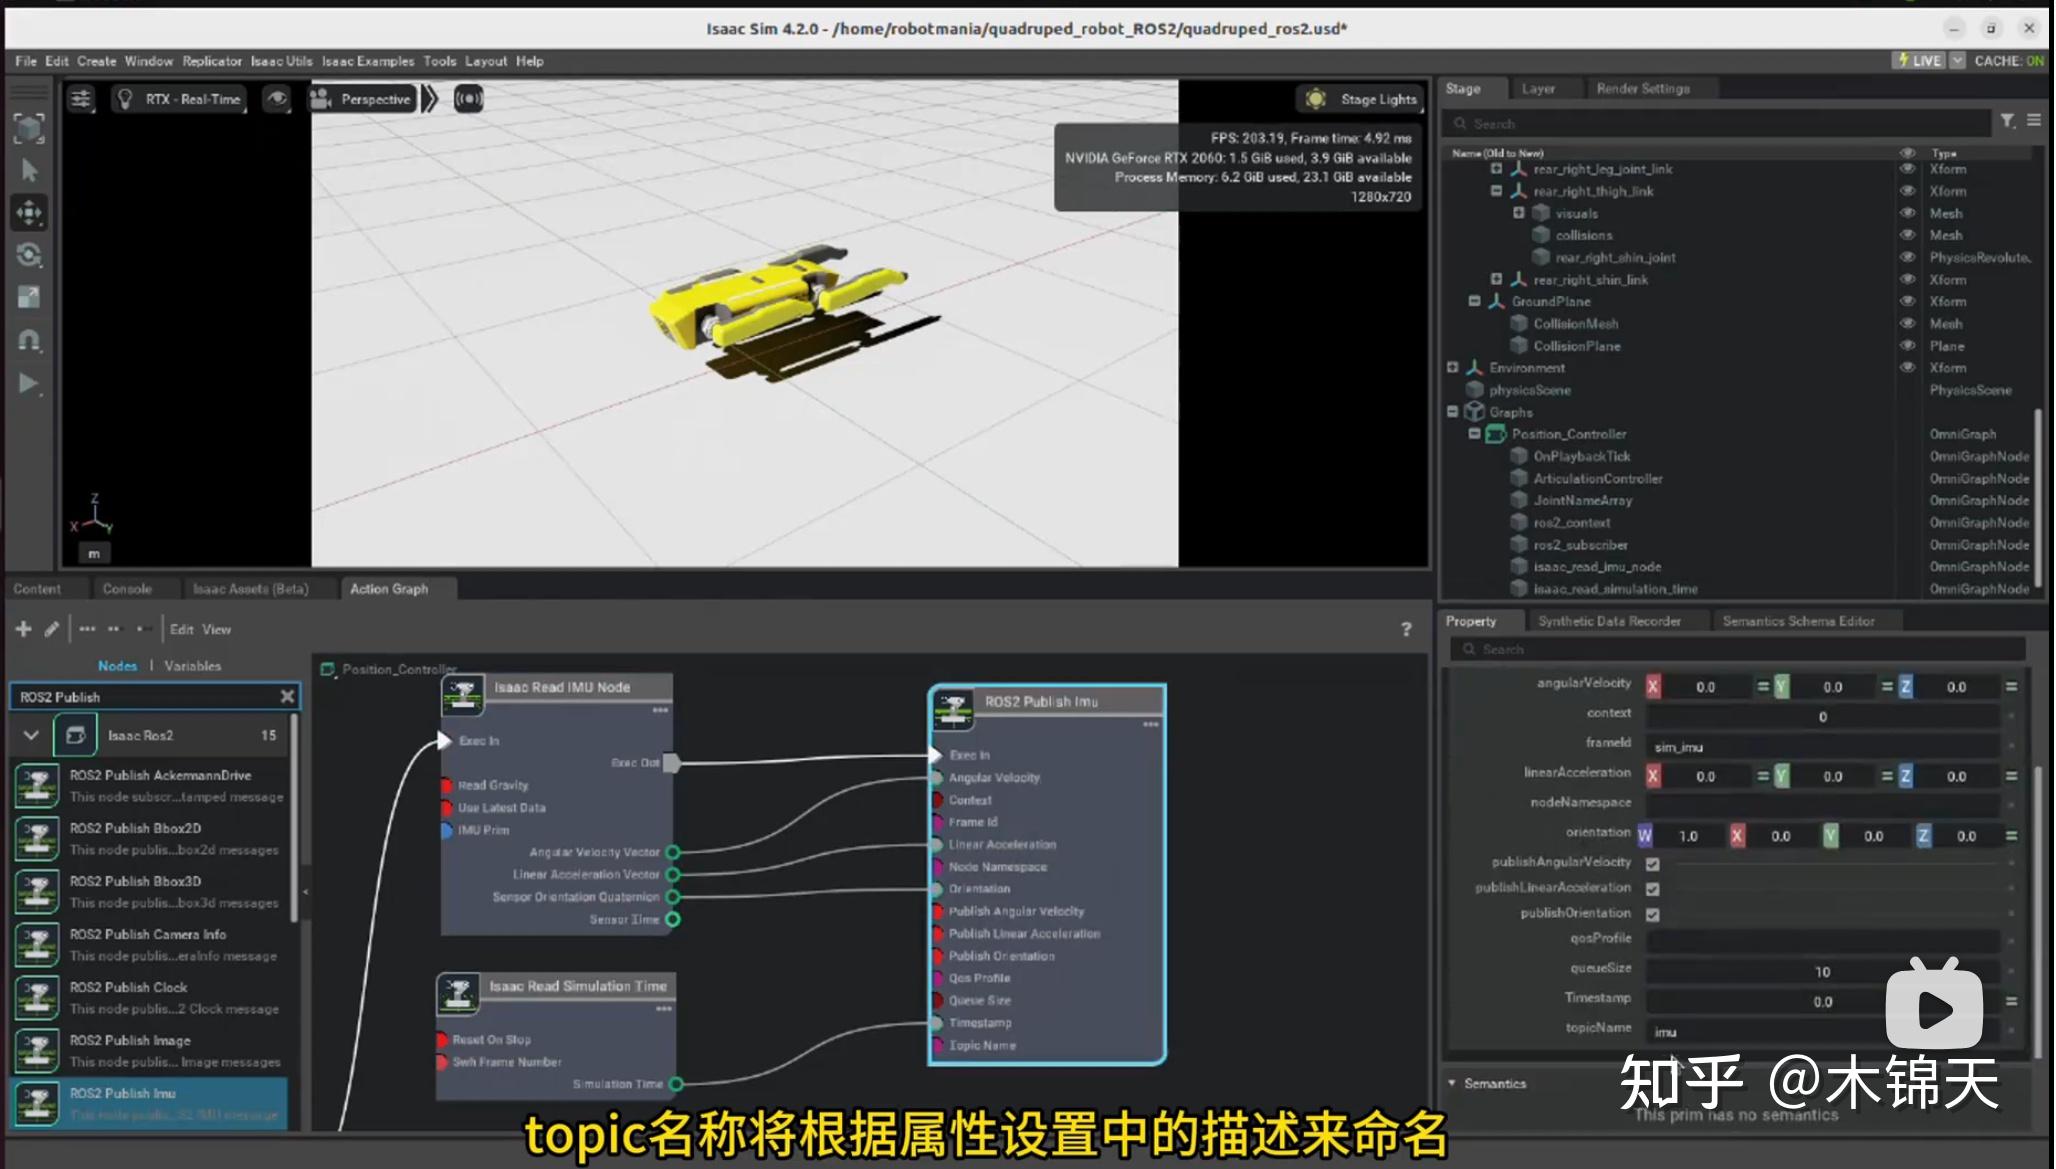Click the angularVelocity X value field
Image resolution: width=2056 pixels, height=1169 pixels.
tap(1704, 686)
